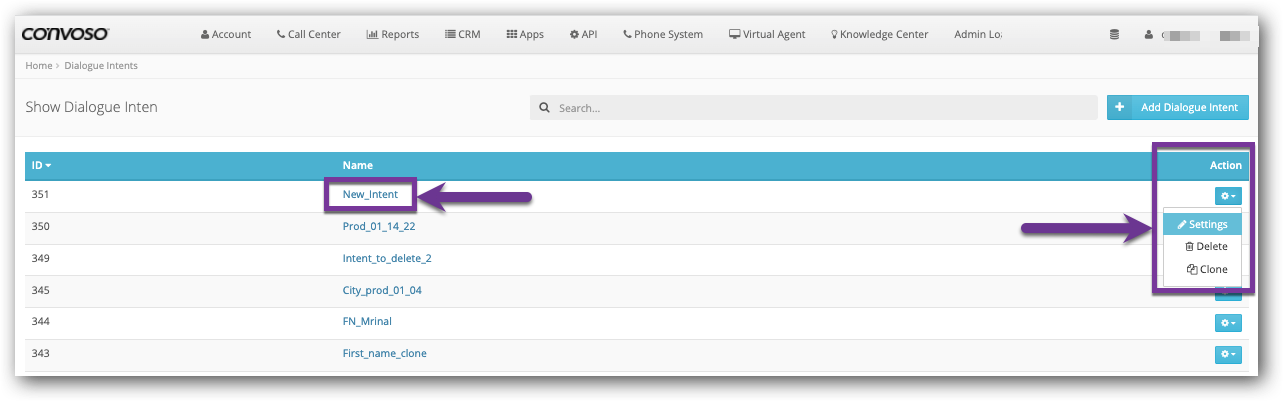Click ID cell 349
The image size is (1283, 401).
point(40,258)
